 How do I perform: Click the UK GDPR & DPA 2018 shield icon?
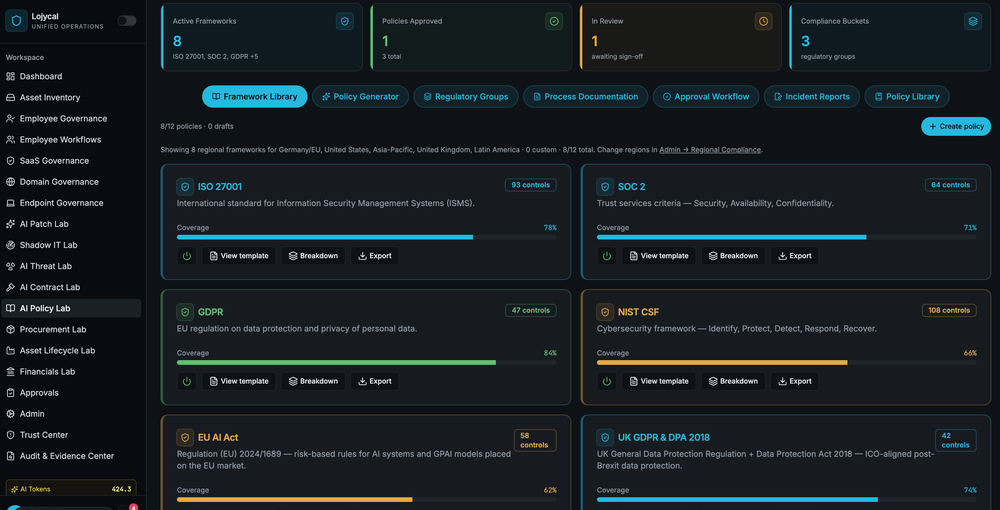(x=605, y=437)
